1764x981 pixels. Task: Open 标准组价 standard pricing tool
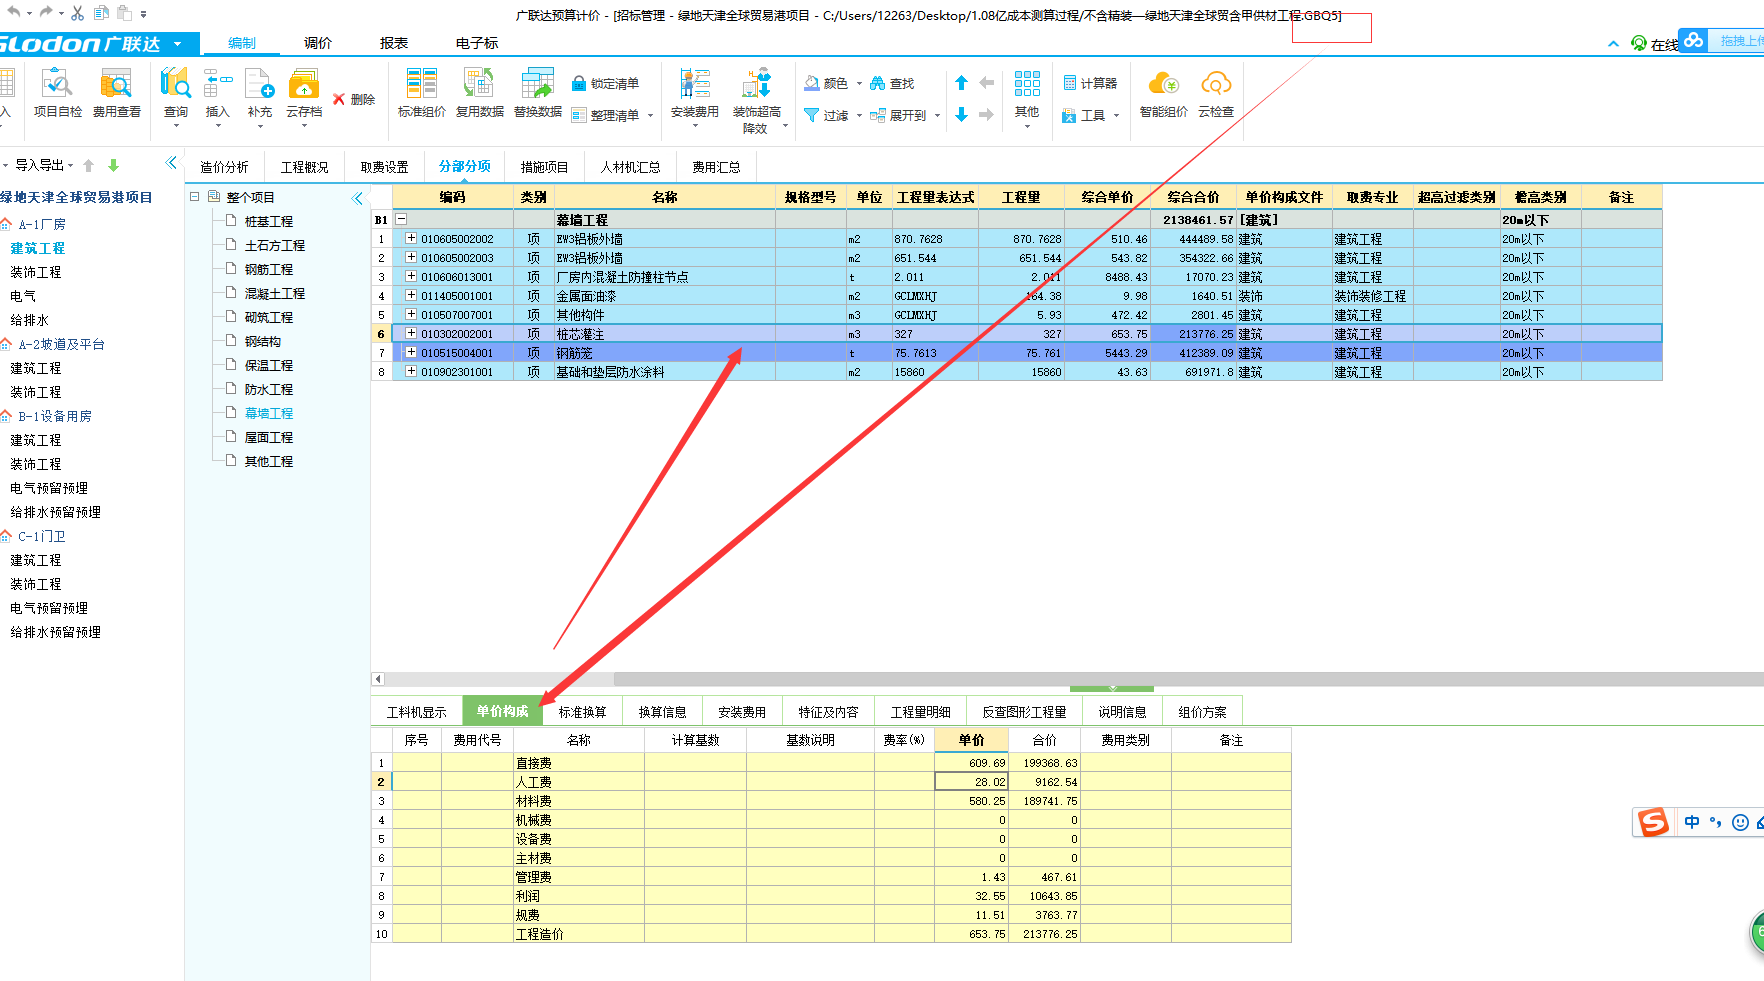pyautogui.click(x=421, y=93)
